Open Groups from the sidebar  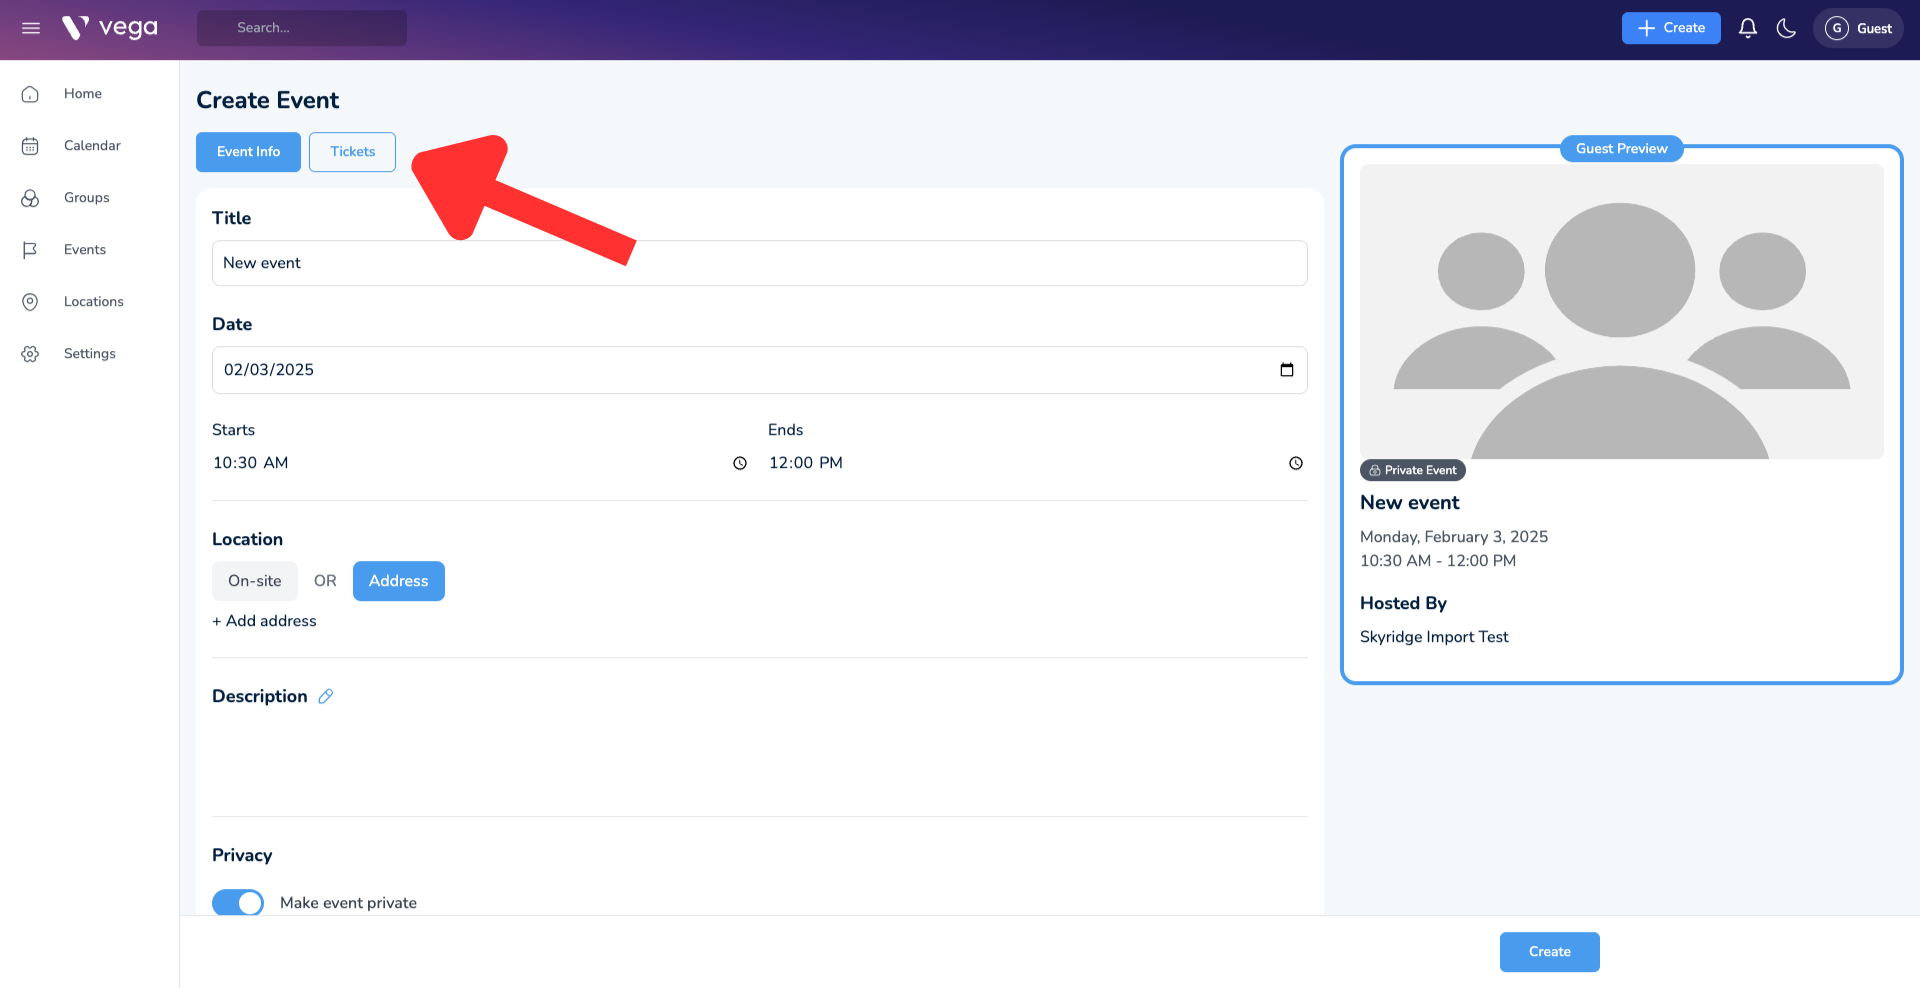click(x=86, y=198)
